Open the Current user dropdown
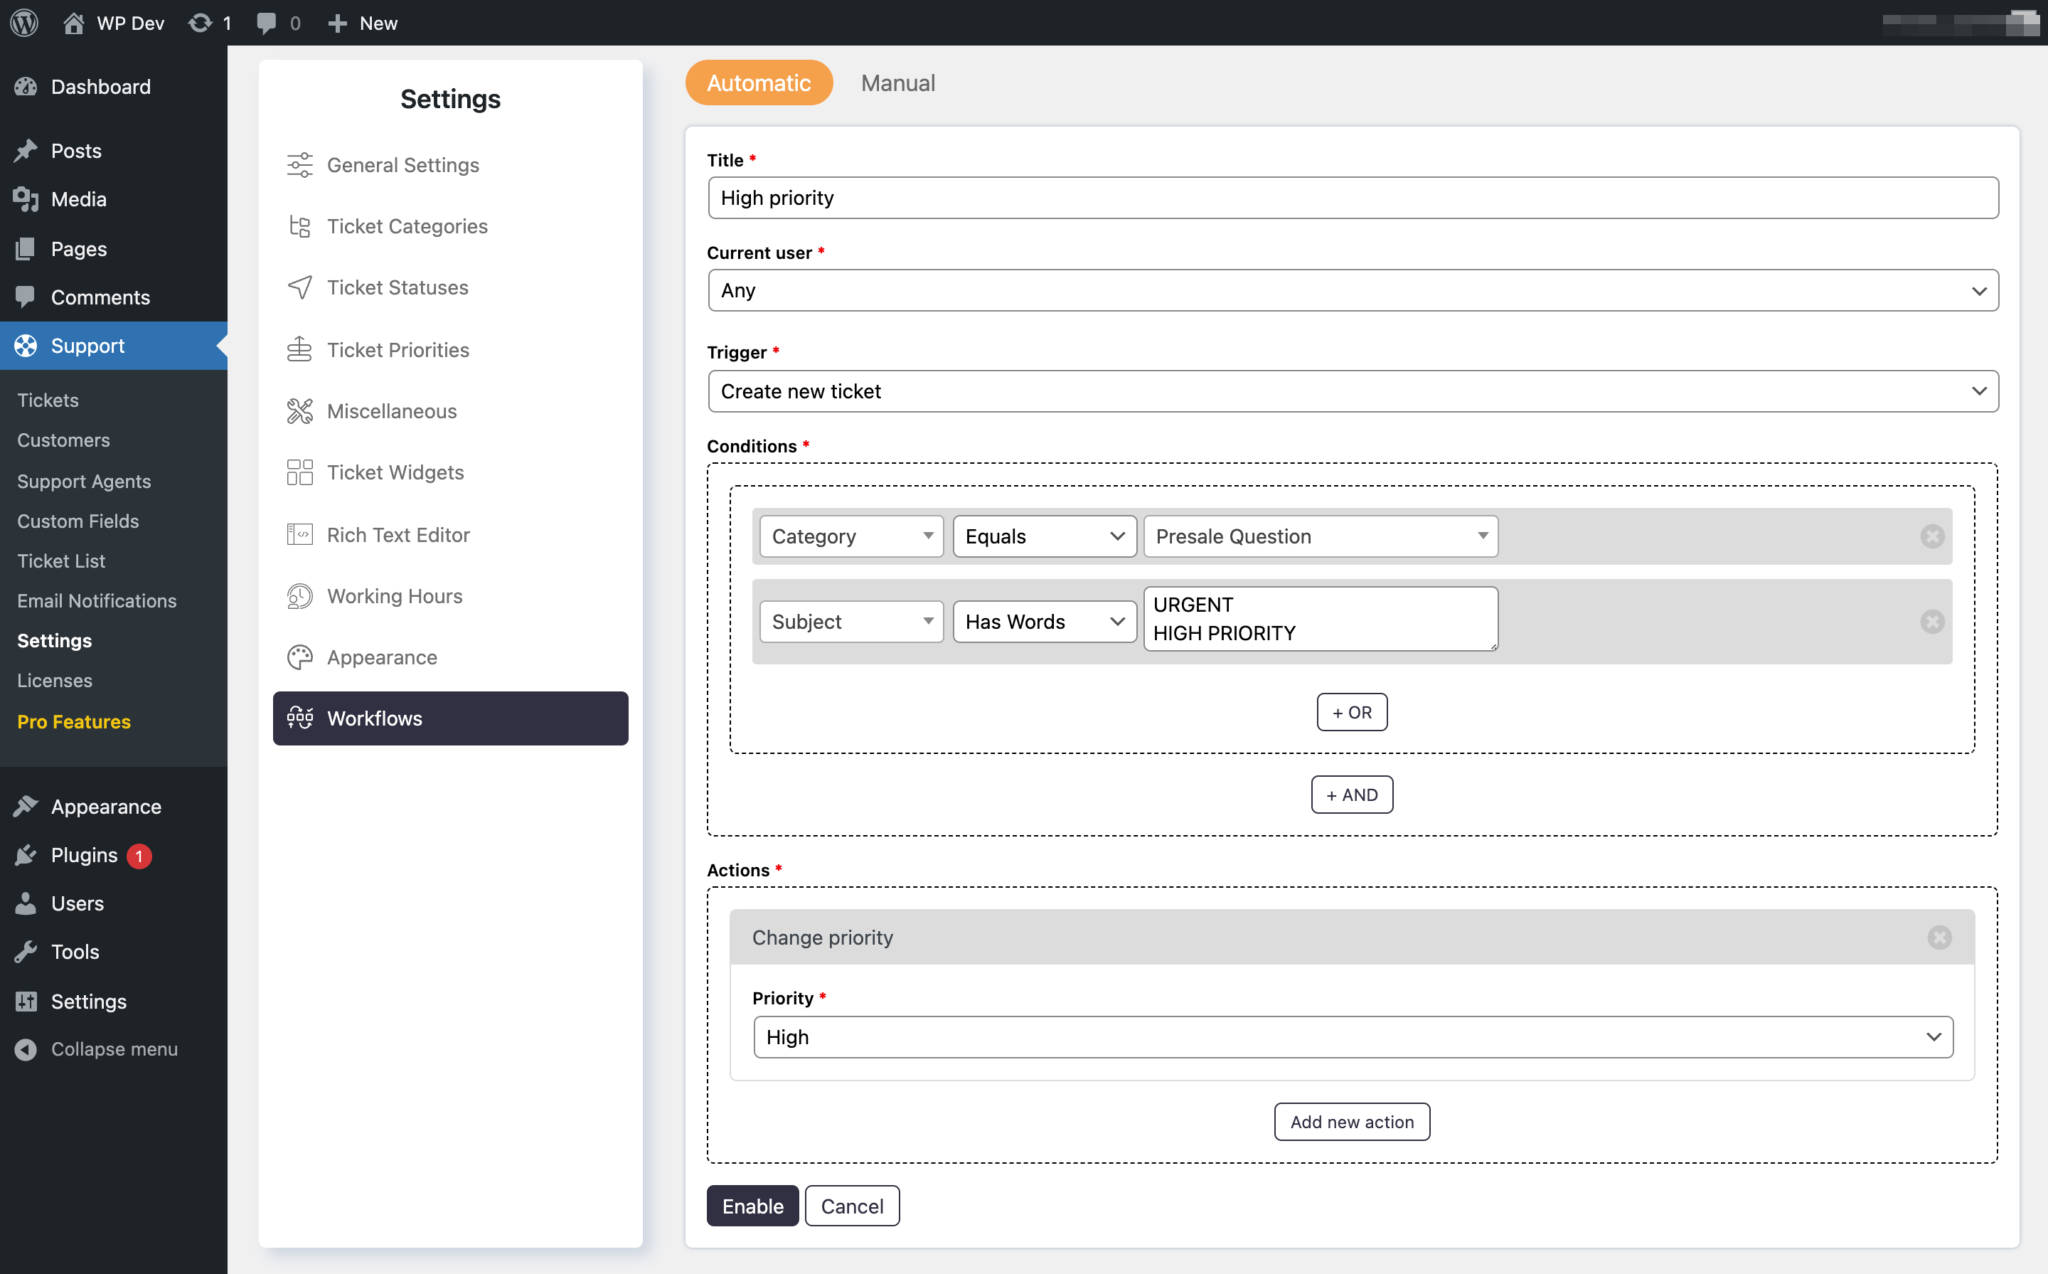This screenshot has height=1274, width=2048. click(1352, 290)
